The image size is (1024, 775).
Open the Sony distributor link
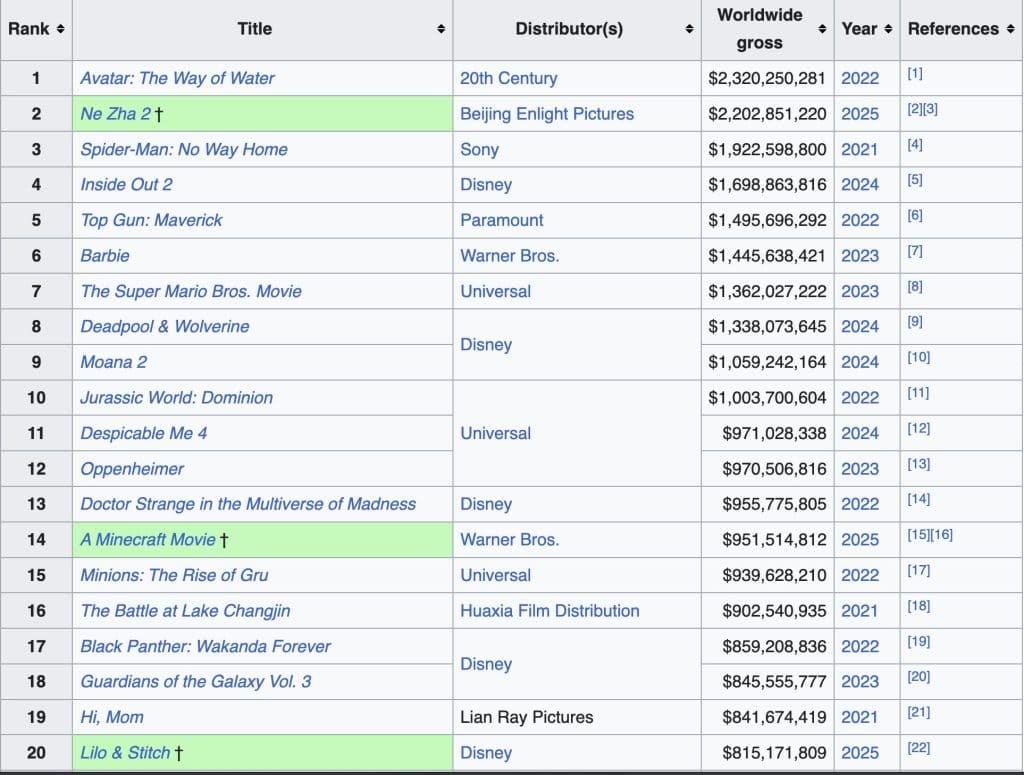(479, 150)
